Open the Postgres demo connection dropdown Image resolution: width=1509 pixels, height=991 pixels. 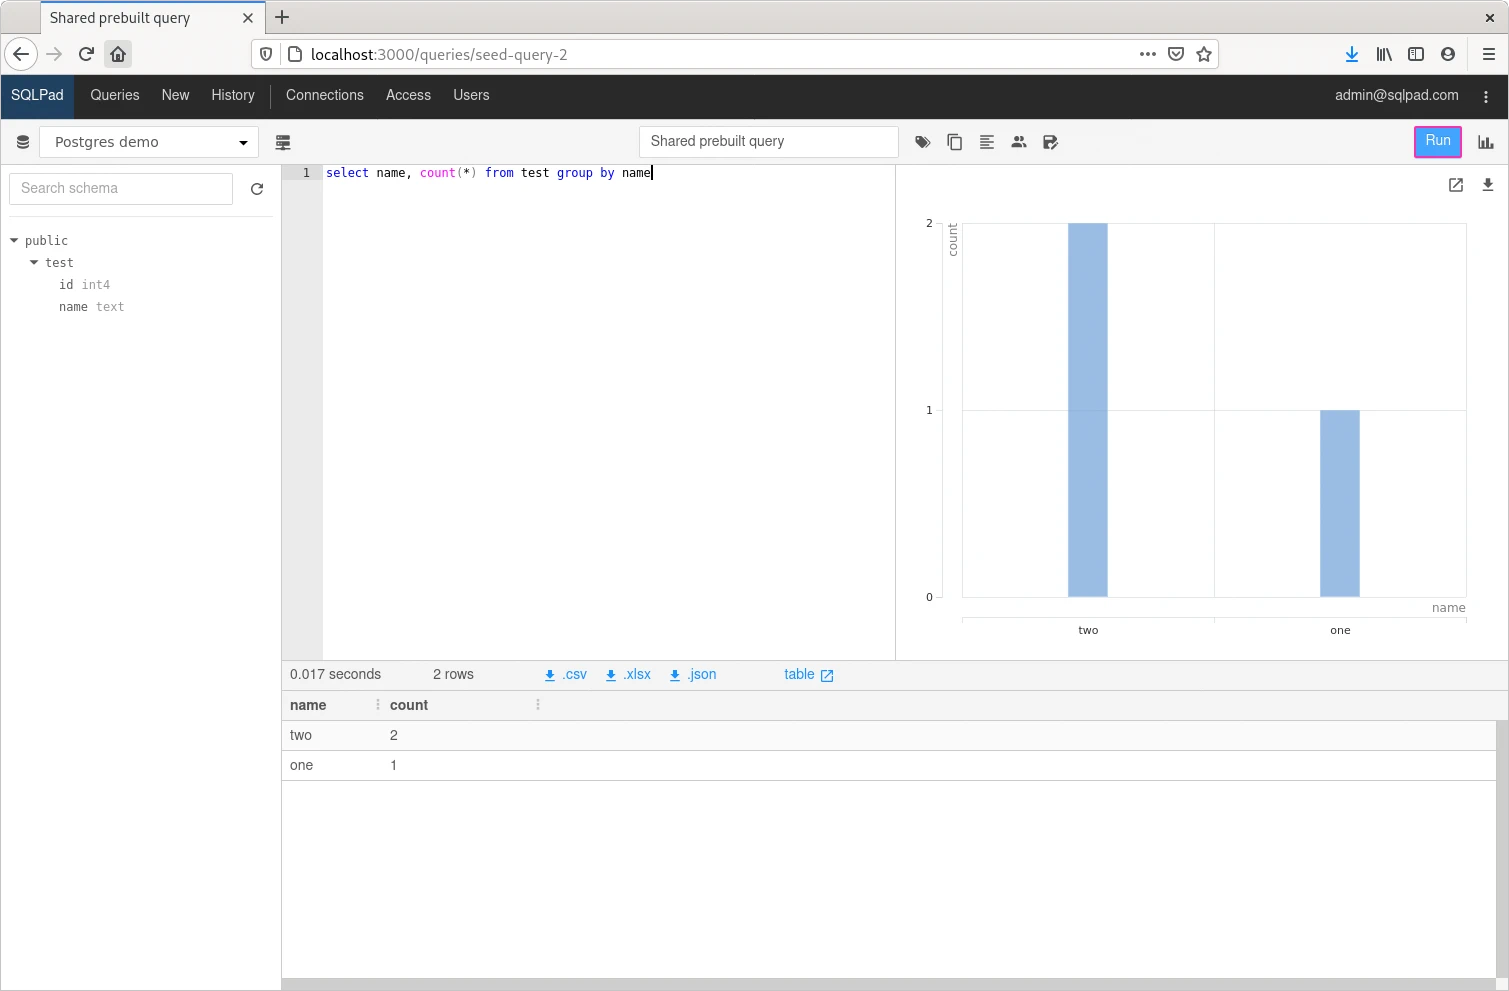click(149, 142)
